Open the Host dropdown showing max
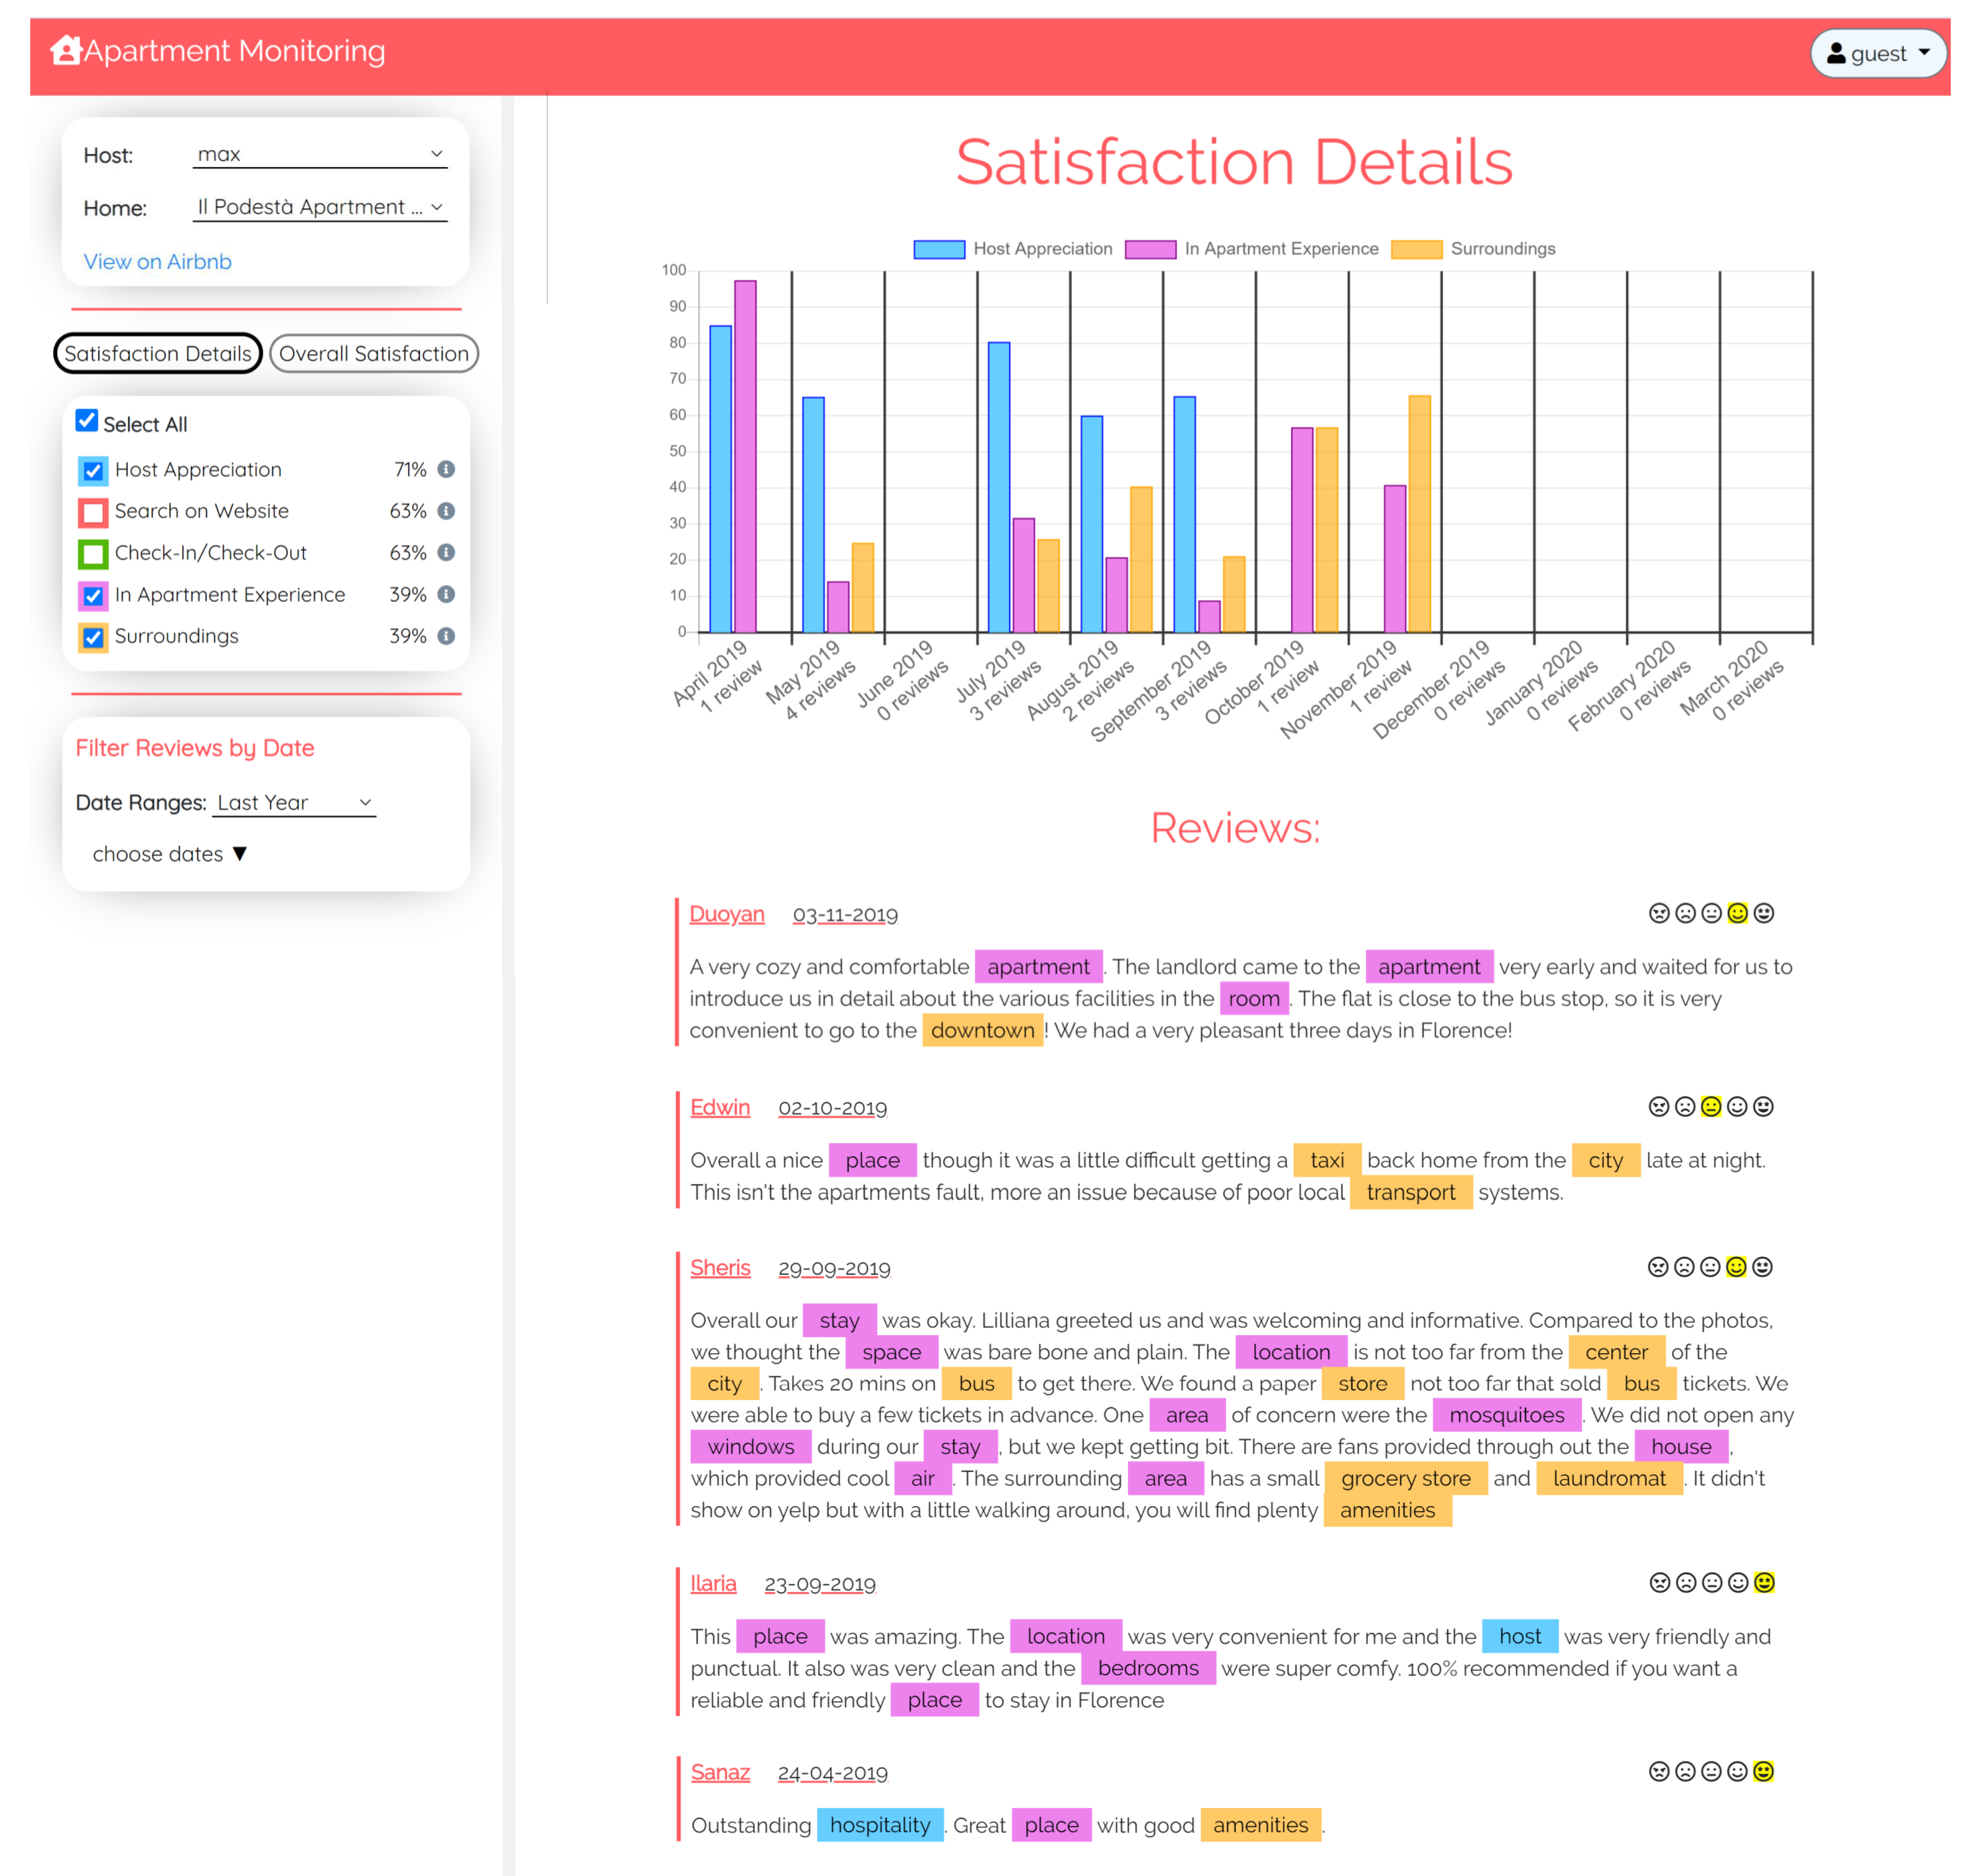This screenshot has width=1972, height=1876. [319, 154]
